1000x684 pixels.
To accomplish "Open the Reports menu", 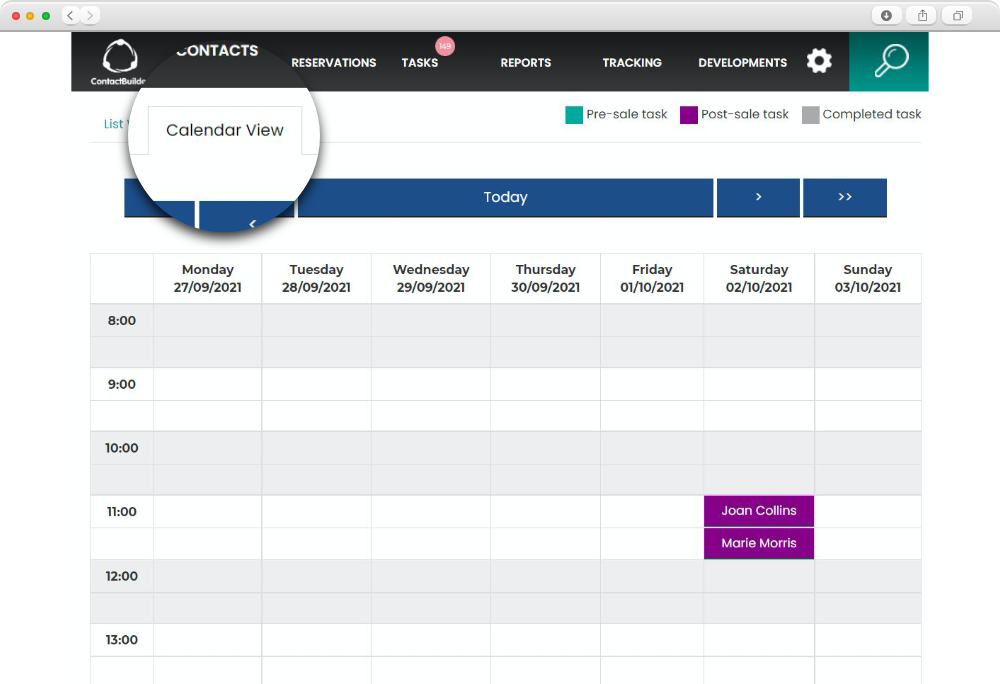I will [x=525, y=62].
